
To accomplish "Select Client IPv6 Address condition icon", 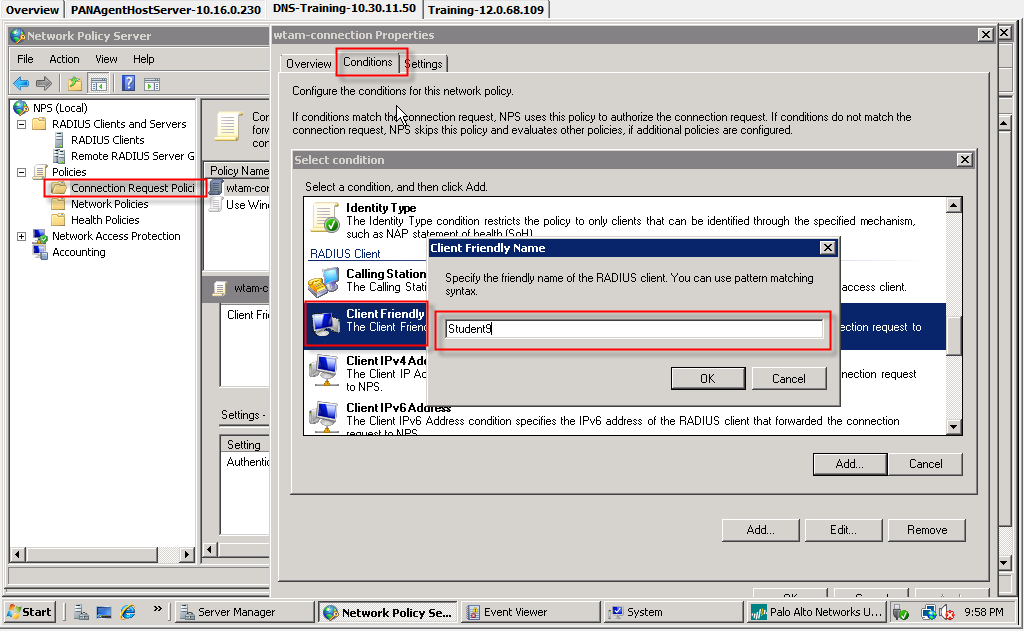I will [324, 416].
